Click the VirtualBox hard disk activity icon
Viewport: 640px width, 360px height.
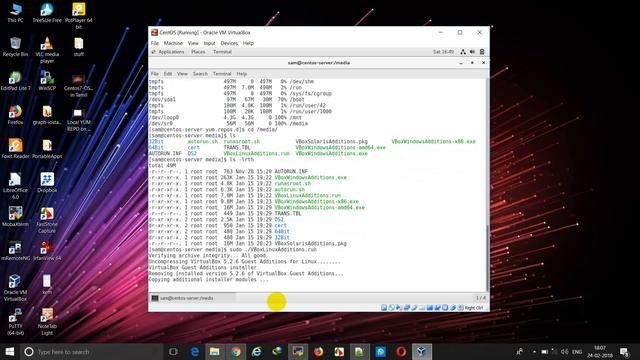[x=384, y=308]
